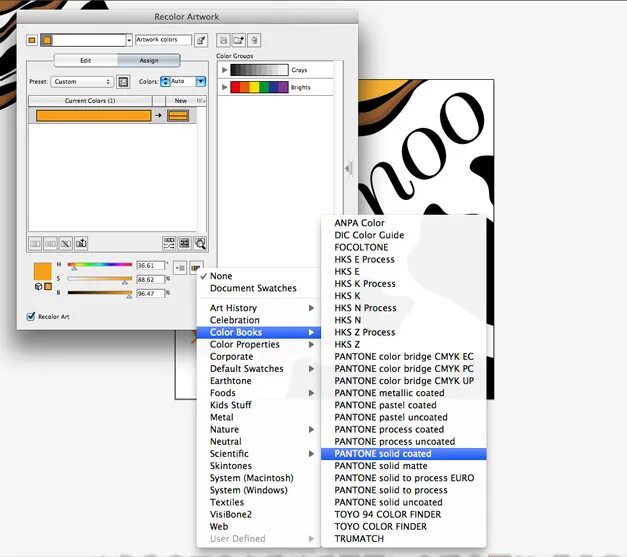Click the out-of-web-color cube icon

pyautogui.click(x=38, y=286)
